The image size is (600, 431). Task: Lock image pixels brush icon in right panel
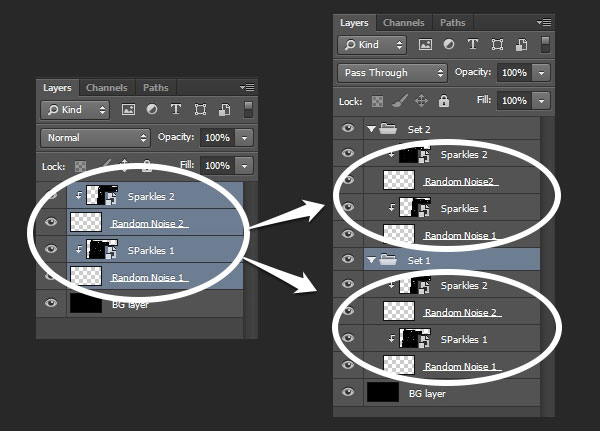(x=400, y=101)
